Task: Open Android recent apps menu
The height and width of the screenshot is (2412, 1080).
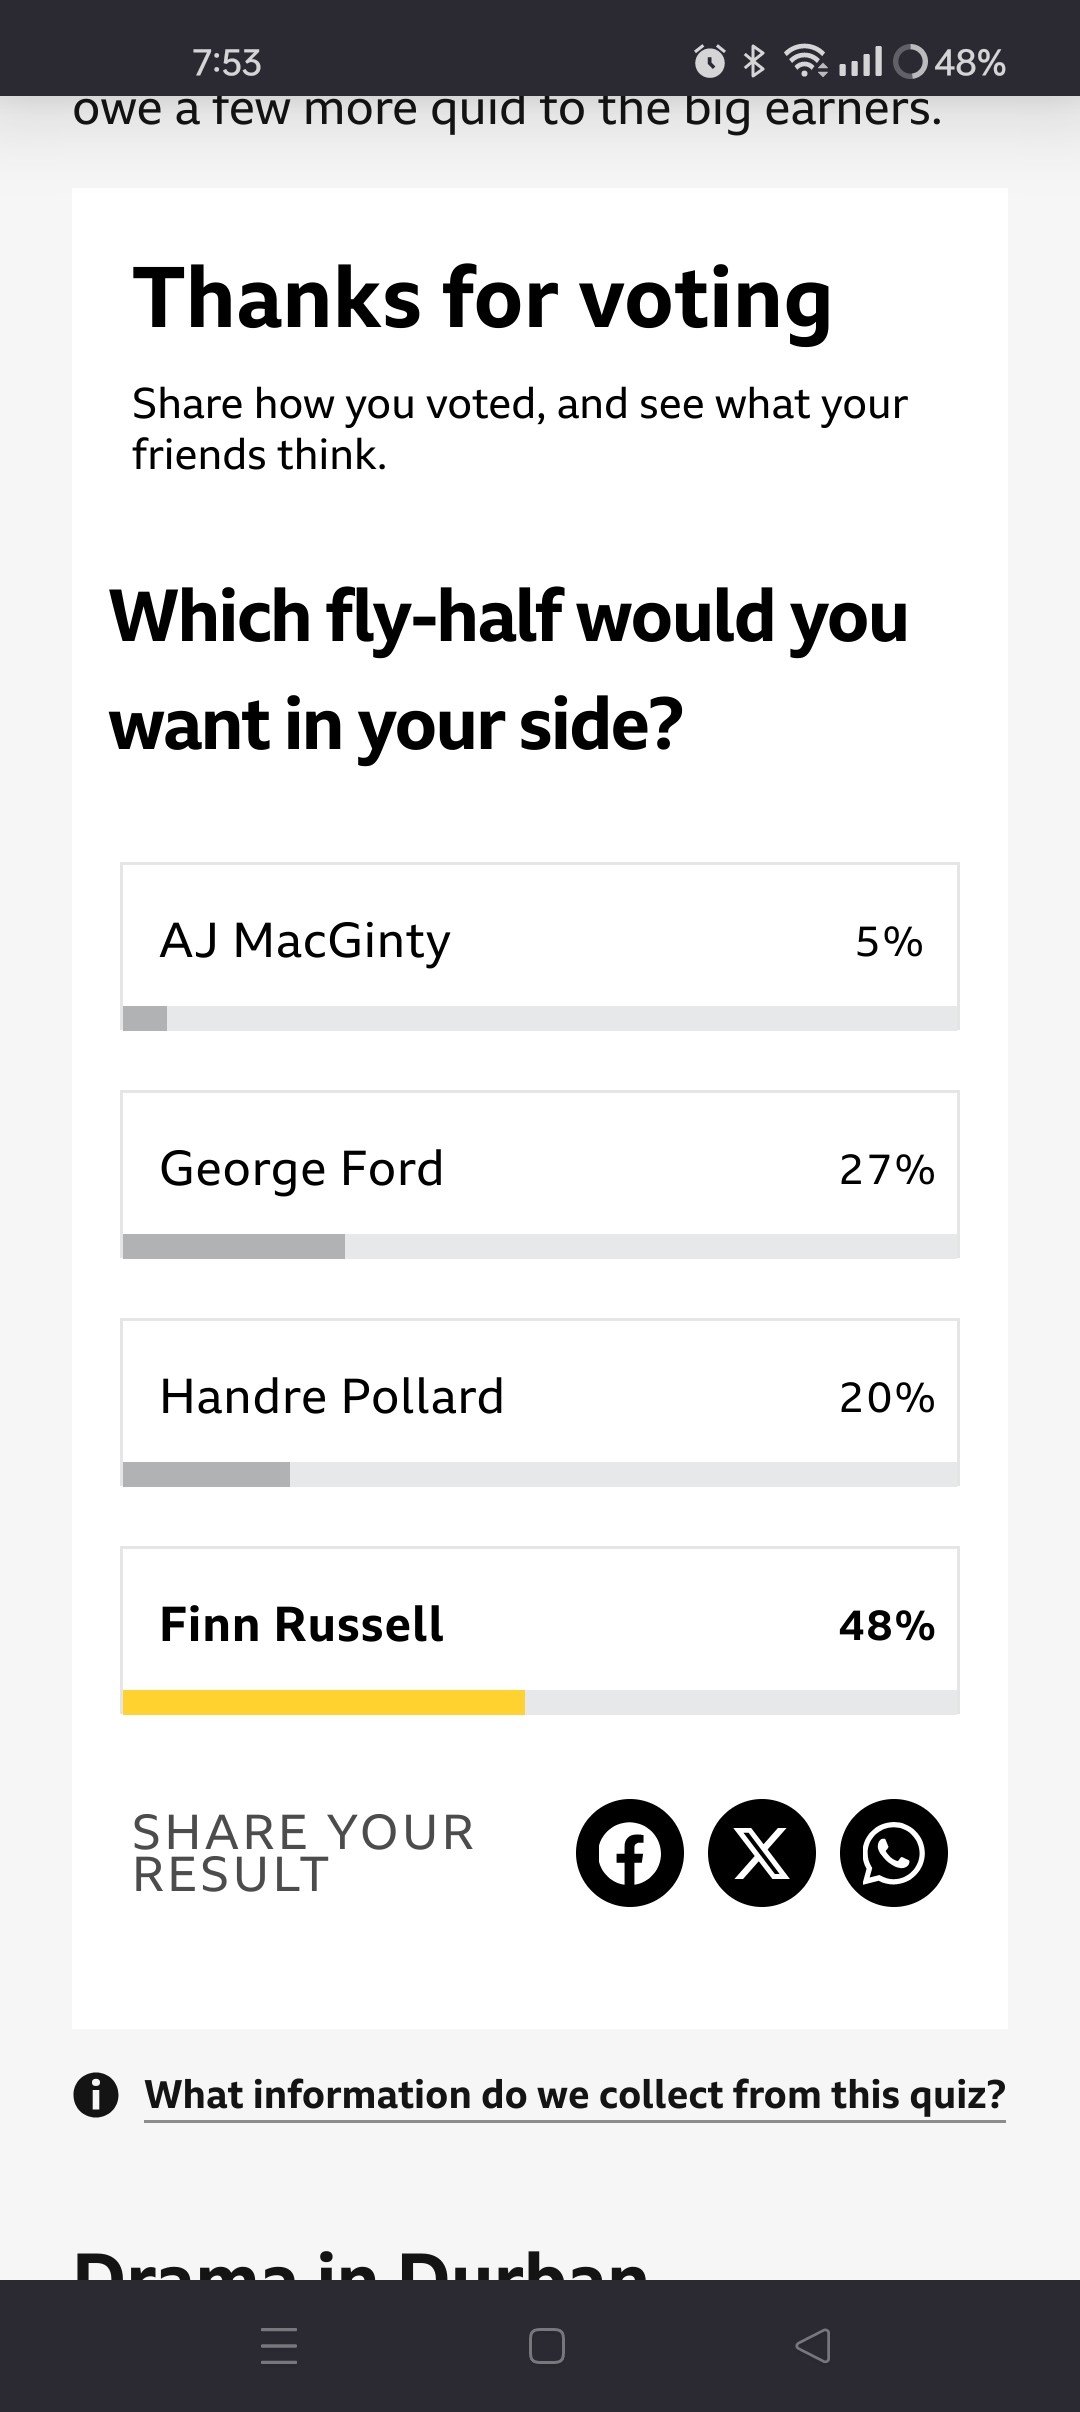Action: (279, 2345)
